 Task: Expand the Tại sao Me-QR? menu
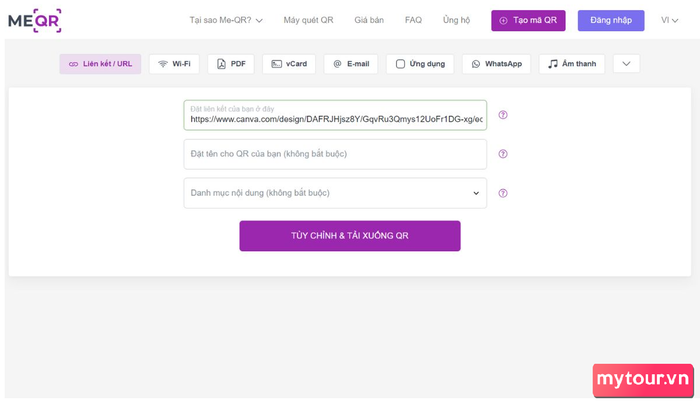pos(226,20)
